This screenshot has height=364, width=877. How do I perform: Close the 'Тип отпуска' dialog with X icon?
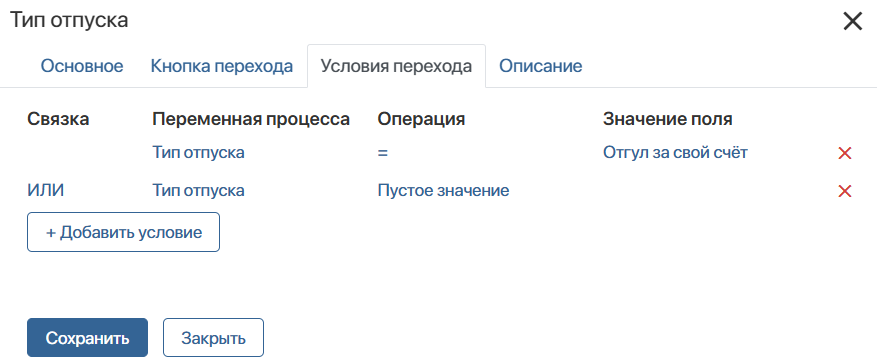(853, 22)
